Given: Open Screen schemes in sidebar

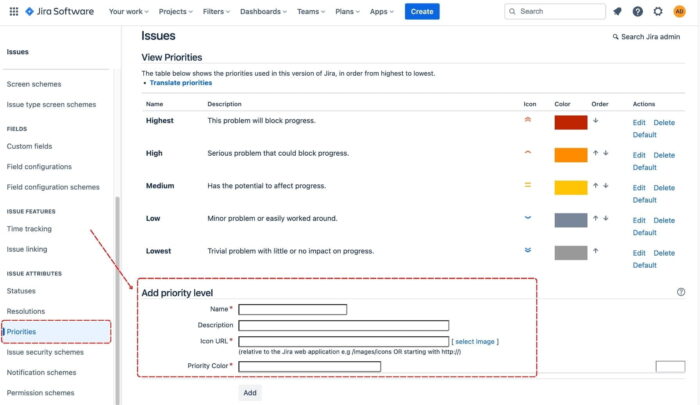Looking at the screenshot, I should (x=34, y=84).
